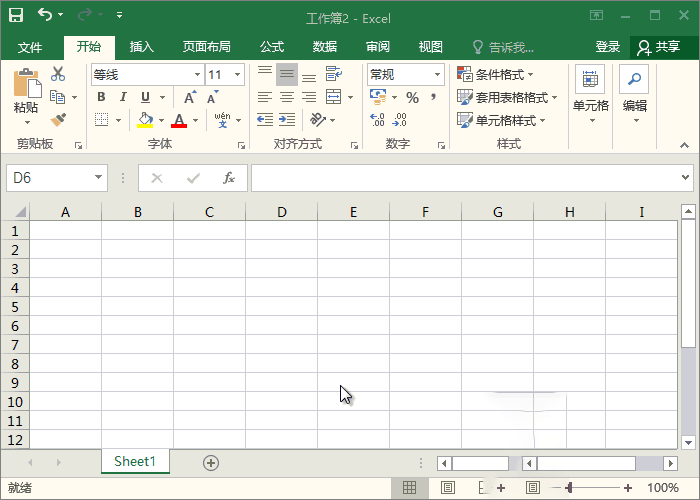
Task: Click the Cut scissors icon
Action: click(58, 74)
